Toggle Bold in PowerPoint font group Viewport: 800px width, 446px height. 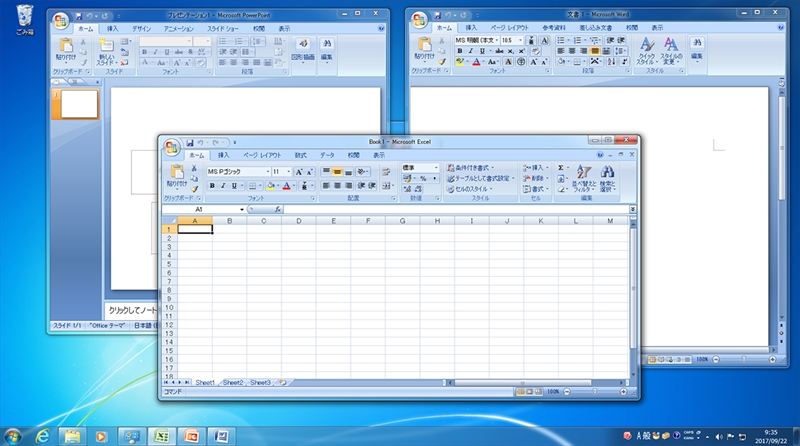(144, 52)
